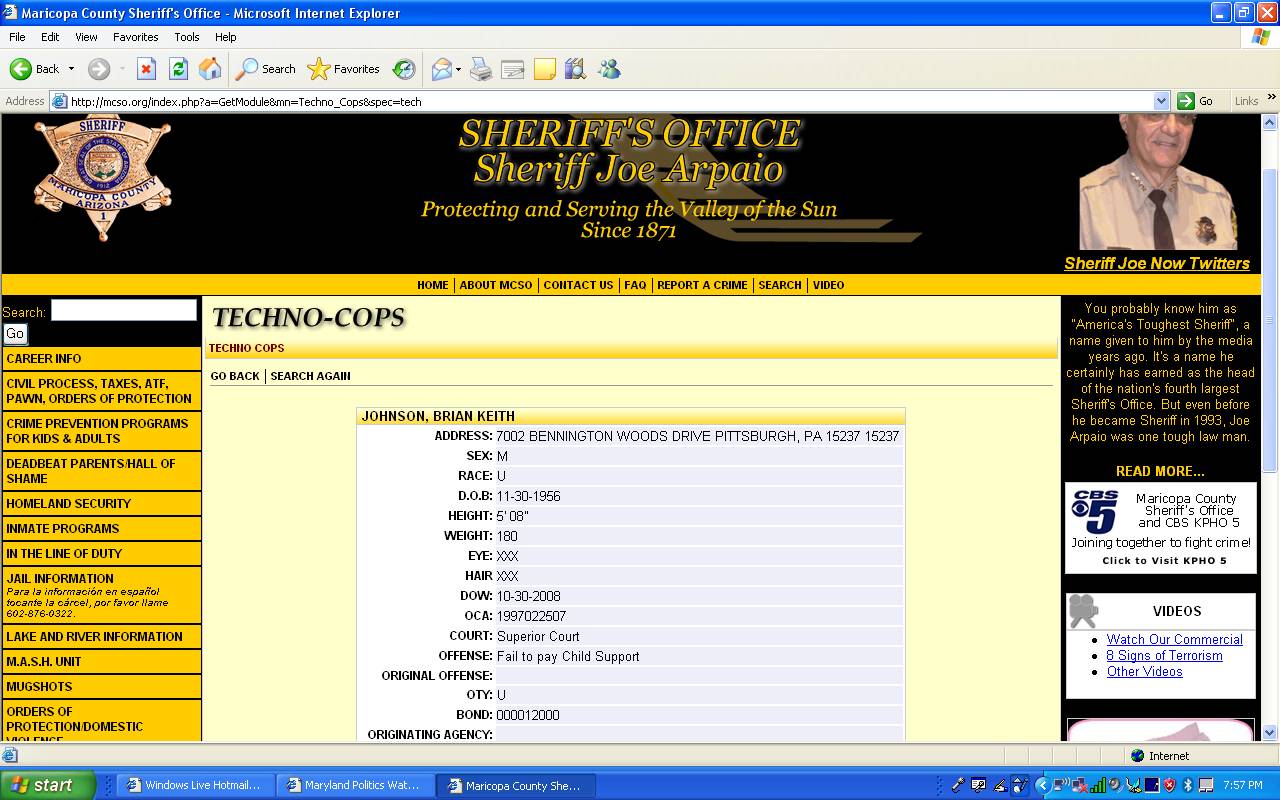Open the FAQ navigation link
This screenshot has width=1280, height=800.
635,285
